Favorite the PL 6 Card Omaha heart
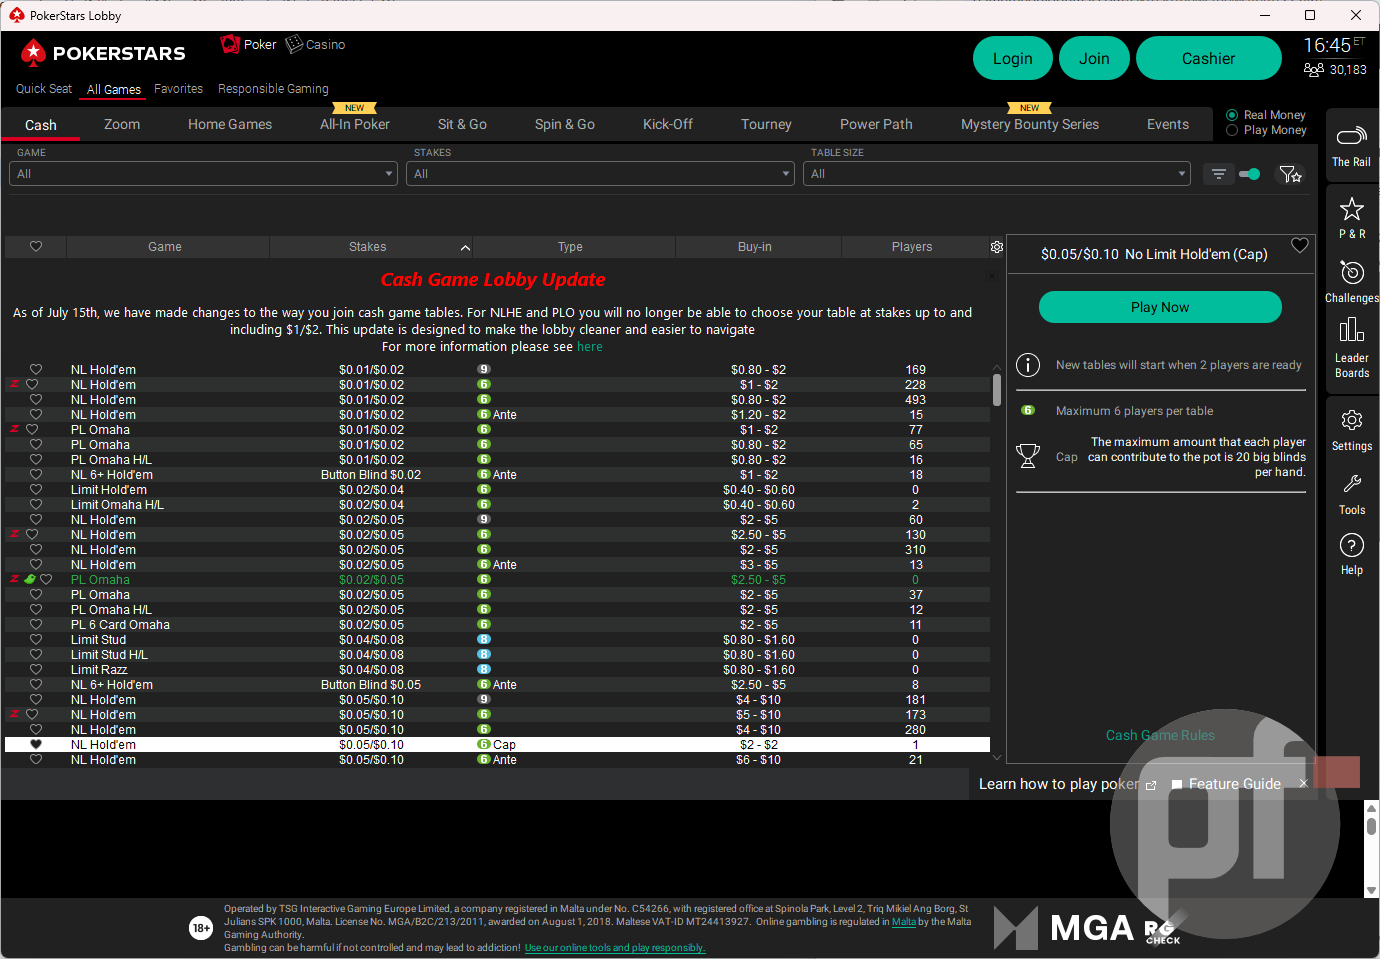1380x959 pixels. (x=36, y=625)
